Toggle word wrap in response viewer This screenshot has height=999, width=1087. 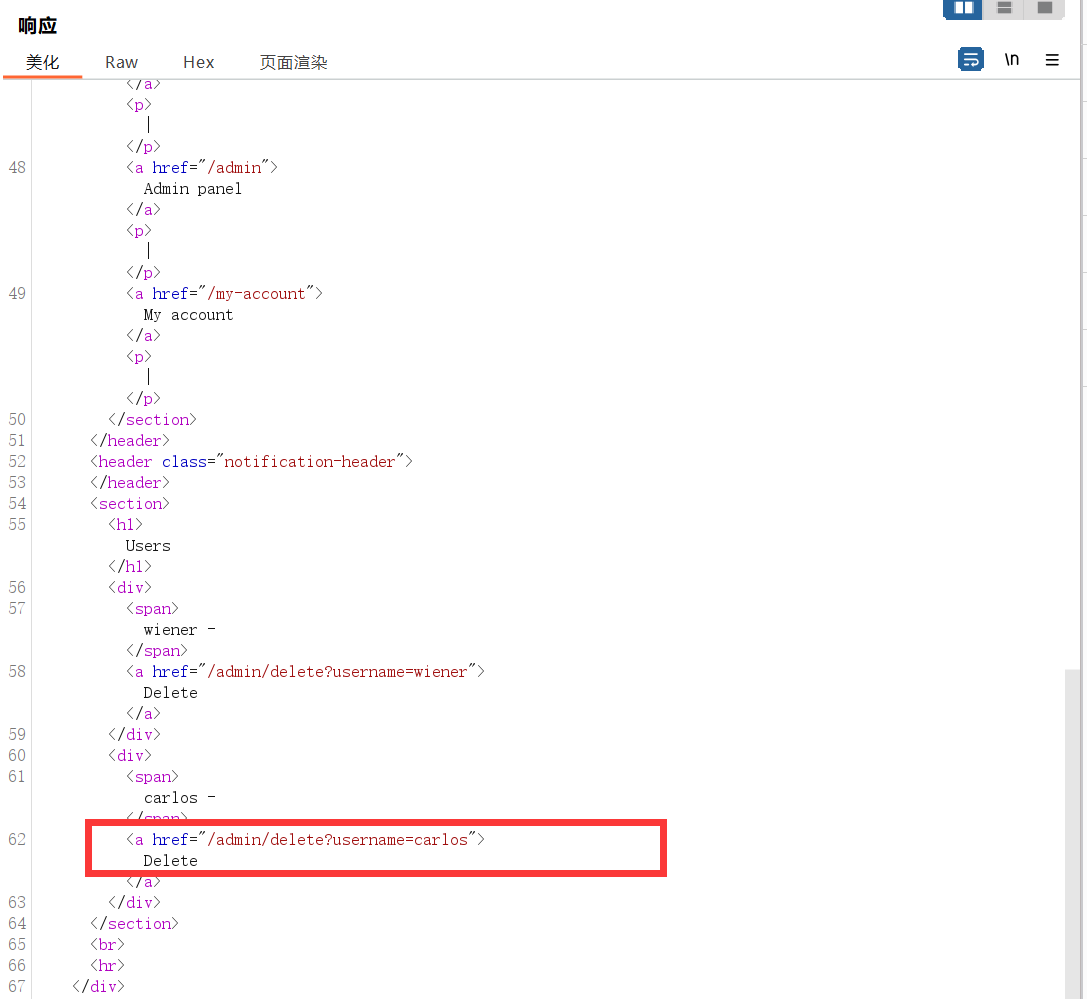pos(970,60)
